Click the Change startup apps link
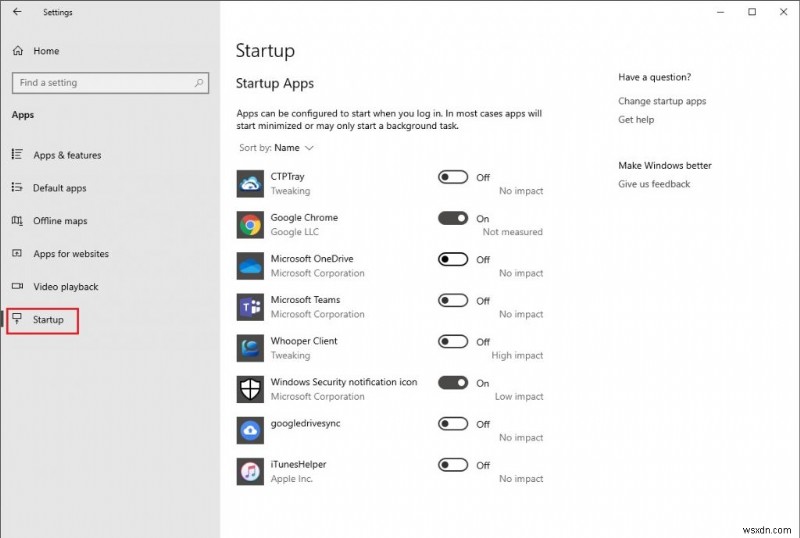The width and height of the screenshot is (800, 538). [662, 101]
